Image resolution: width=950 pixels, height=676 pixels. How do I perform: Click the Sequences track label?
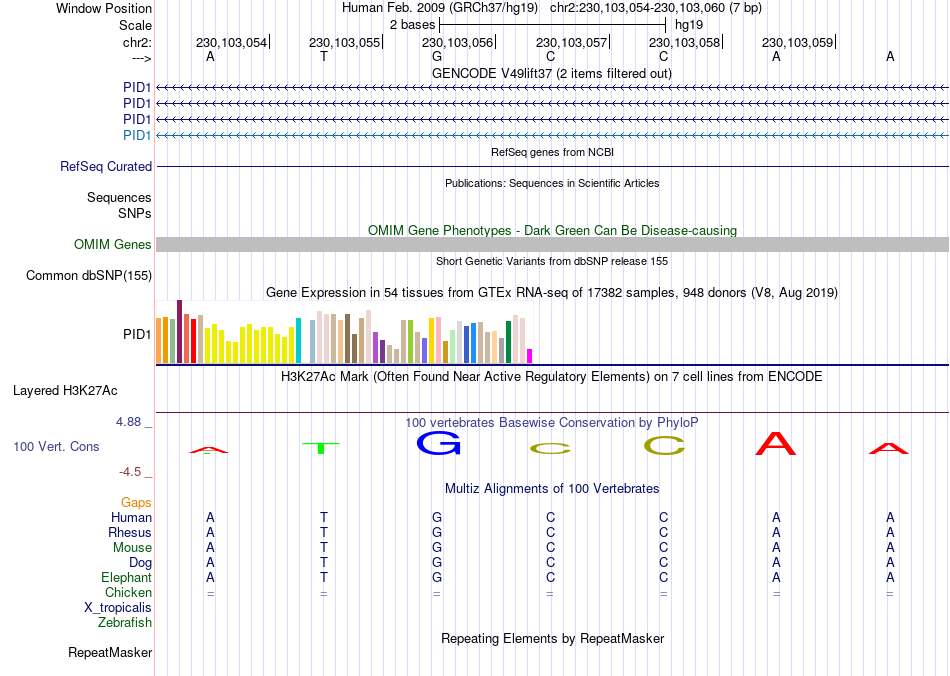click(x=119, y=197)
